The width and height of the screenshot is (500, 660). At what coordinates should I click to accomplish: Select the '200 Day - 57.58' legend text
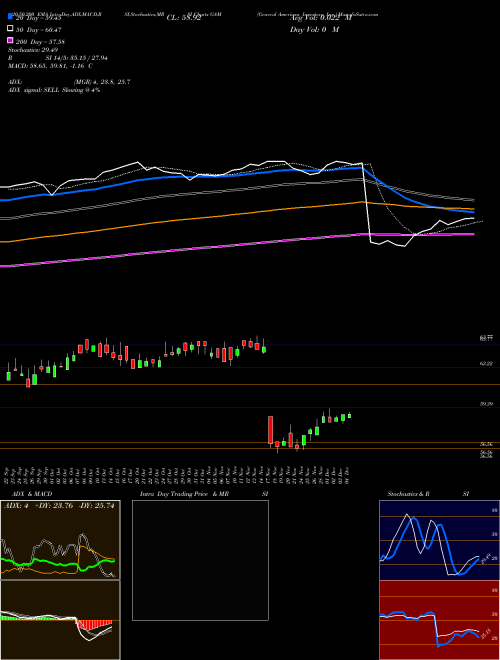click(x=40, y=42)
